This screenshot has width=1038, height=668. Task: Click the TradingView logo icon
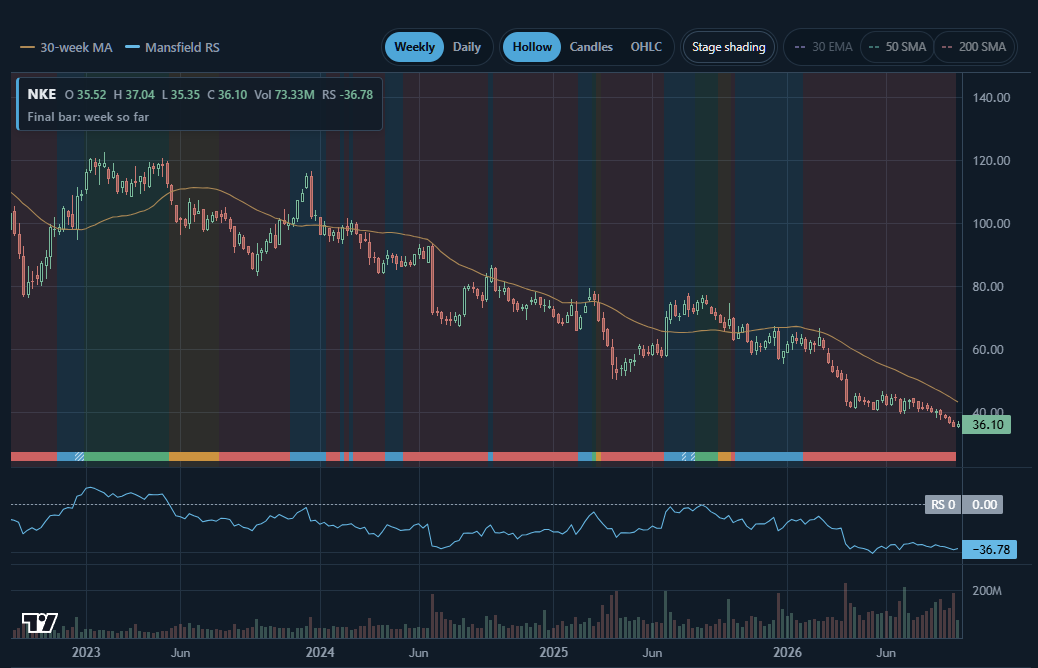click(x=40, y=622)
